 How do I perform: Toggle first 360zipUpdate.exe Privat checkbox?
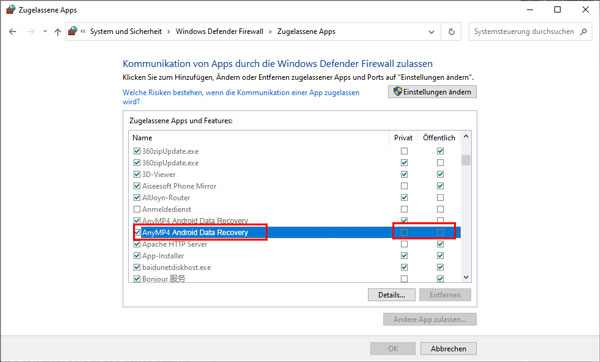pyautogui.click(x=404, y=151)
